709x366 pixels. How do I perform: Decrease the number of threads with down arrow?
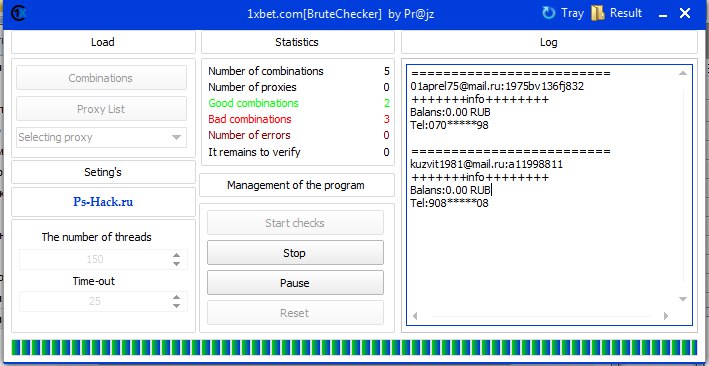pyautogui.click(x=176, y=264)
